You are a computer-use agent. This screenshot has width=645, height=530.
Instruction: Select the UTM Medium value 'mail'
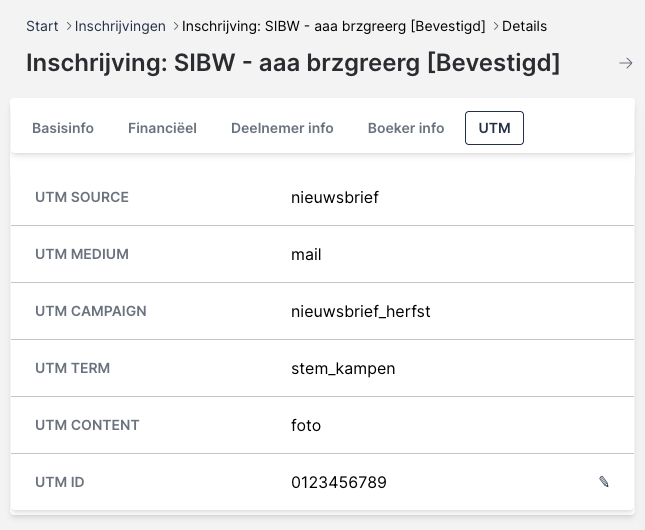point(306,254)
